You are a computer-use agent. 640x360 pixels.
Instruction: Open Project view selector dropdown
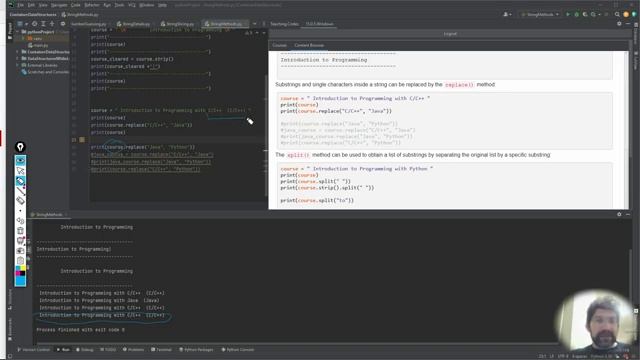(22, 24)
